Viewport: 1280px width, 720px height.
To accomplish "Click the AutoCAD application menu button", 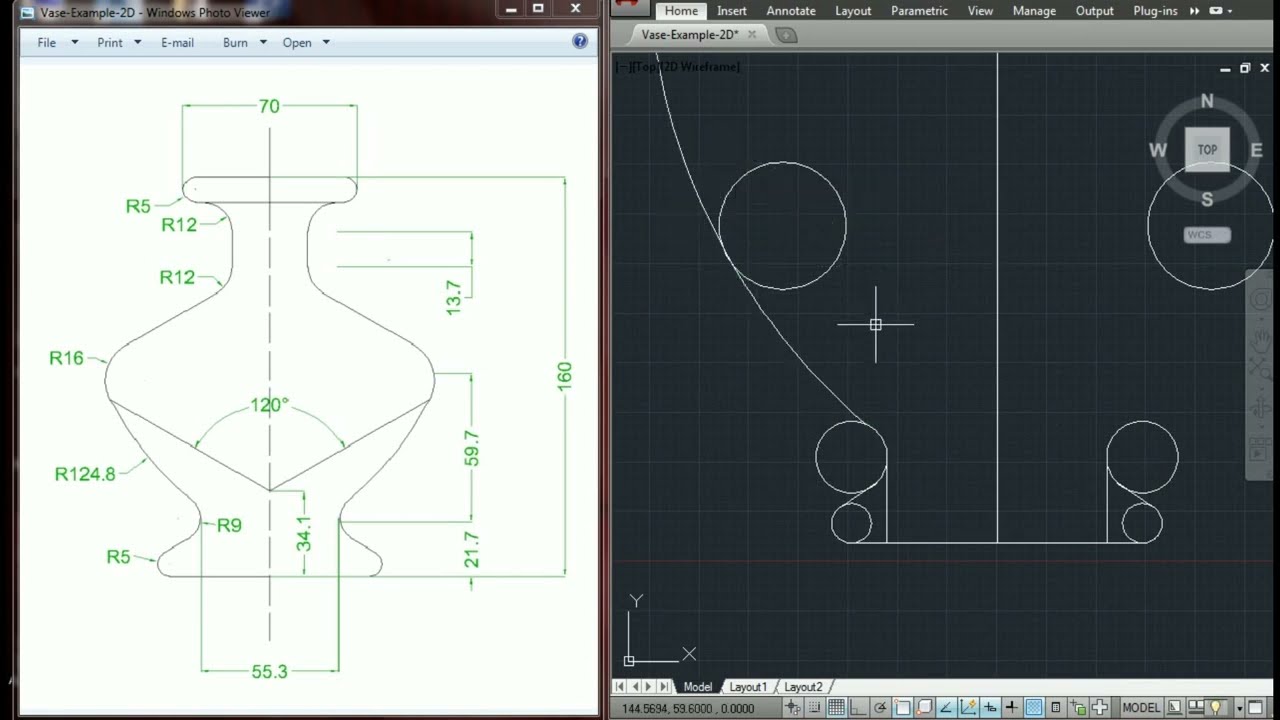I will point(628,7).
